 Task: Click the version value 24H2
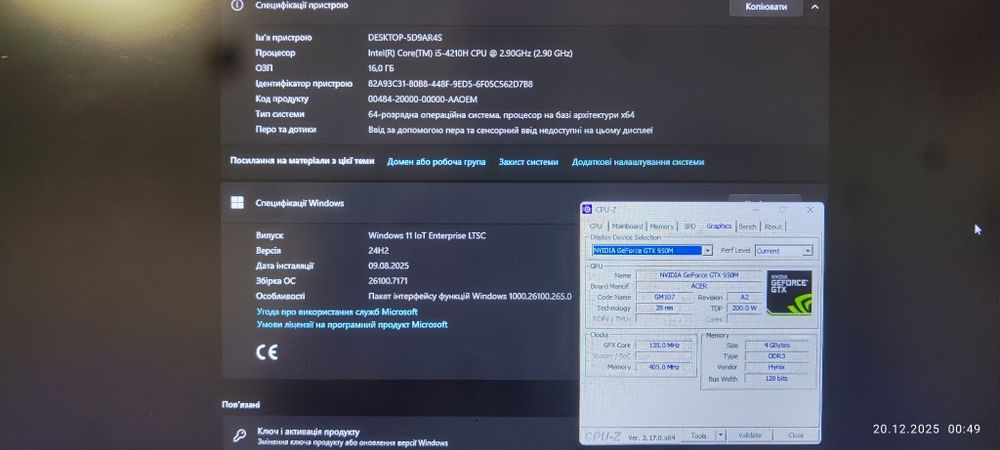click(x=378, y=251)
